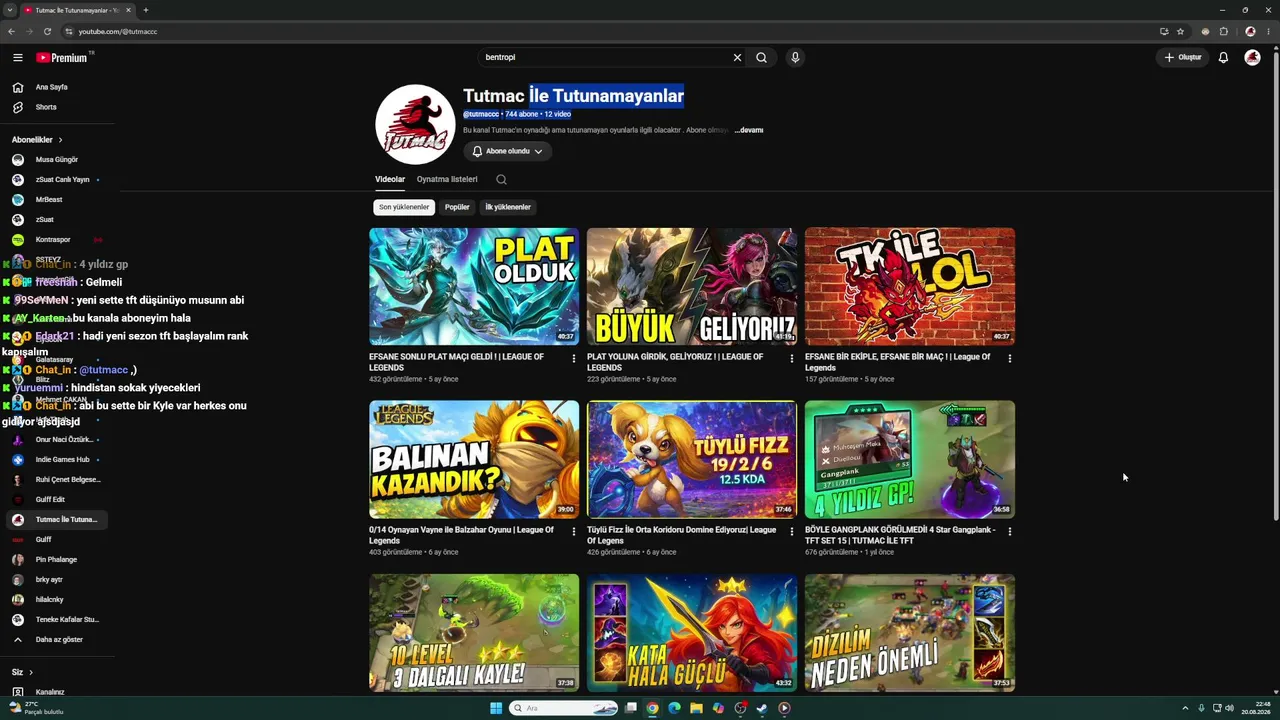Open options for the EFSANE SONLU PLAT video

point(574,358)
